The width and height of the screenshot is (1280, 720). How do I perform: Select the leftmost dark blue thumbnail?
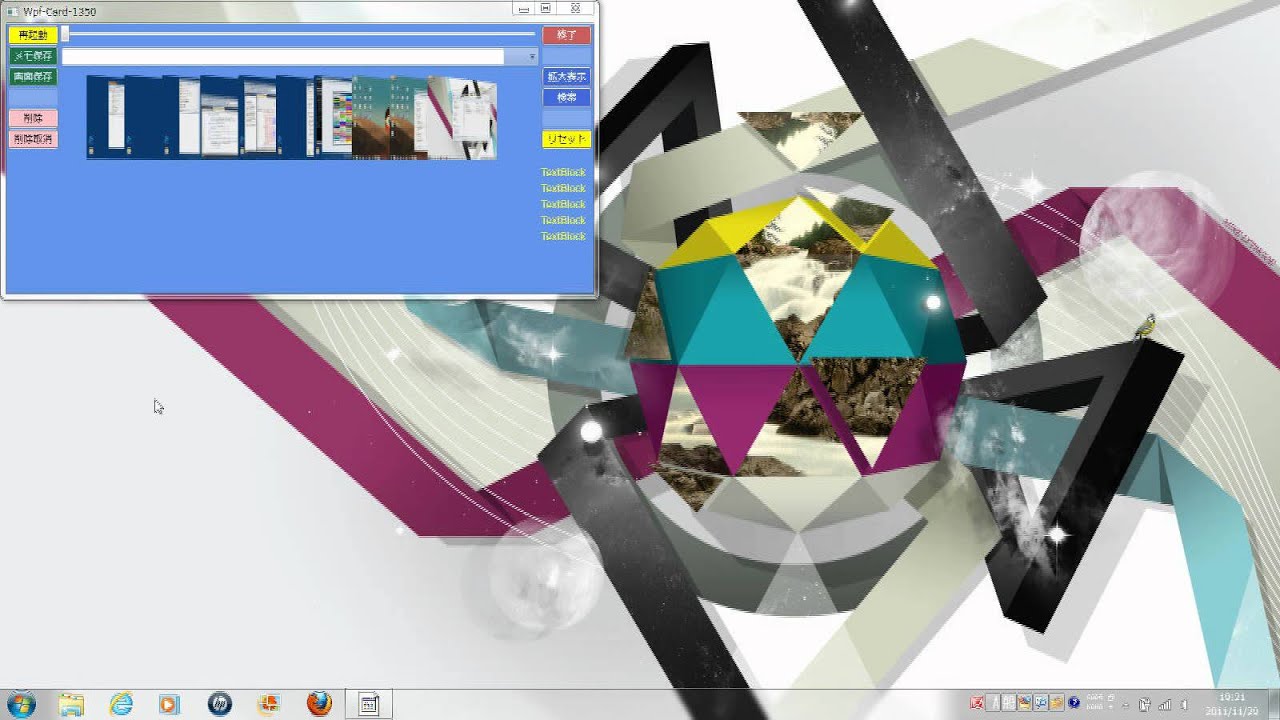[106, 117]
